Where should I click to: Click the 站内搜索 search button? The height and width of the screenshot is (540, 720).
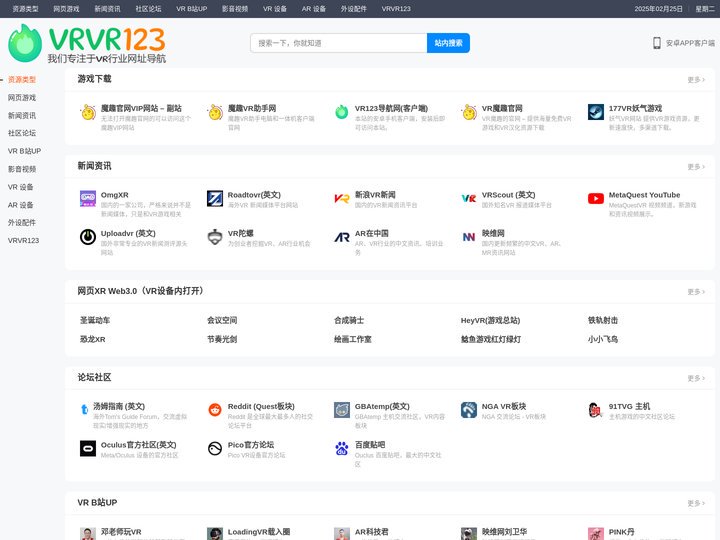coord(448,43)
